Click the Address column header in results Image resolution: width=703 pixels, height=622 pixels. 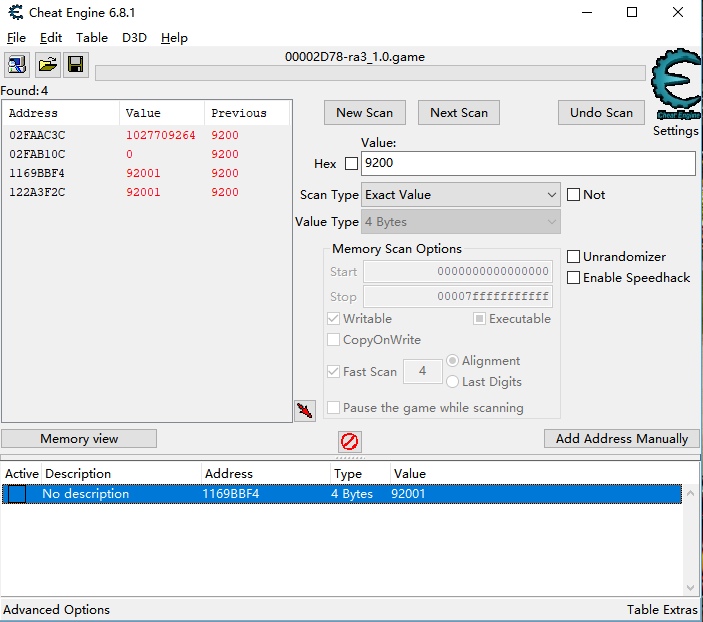pos(61,113)
